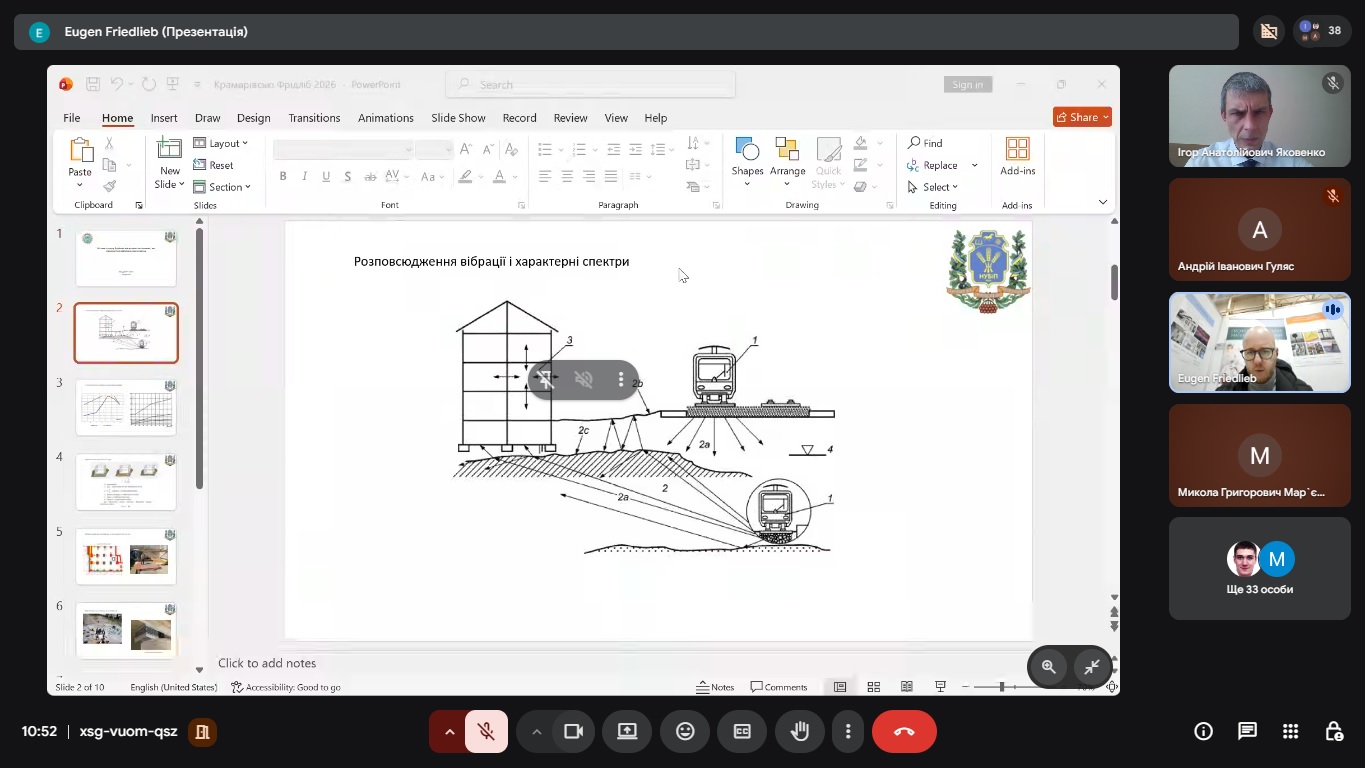Screen dimensions: 1366x768
Task: Open meeting chat panel
Action: (1247, 732)
